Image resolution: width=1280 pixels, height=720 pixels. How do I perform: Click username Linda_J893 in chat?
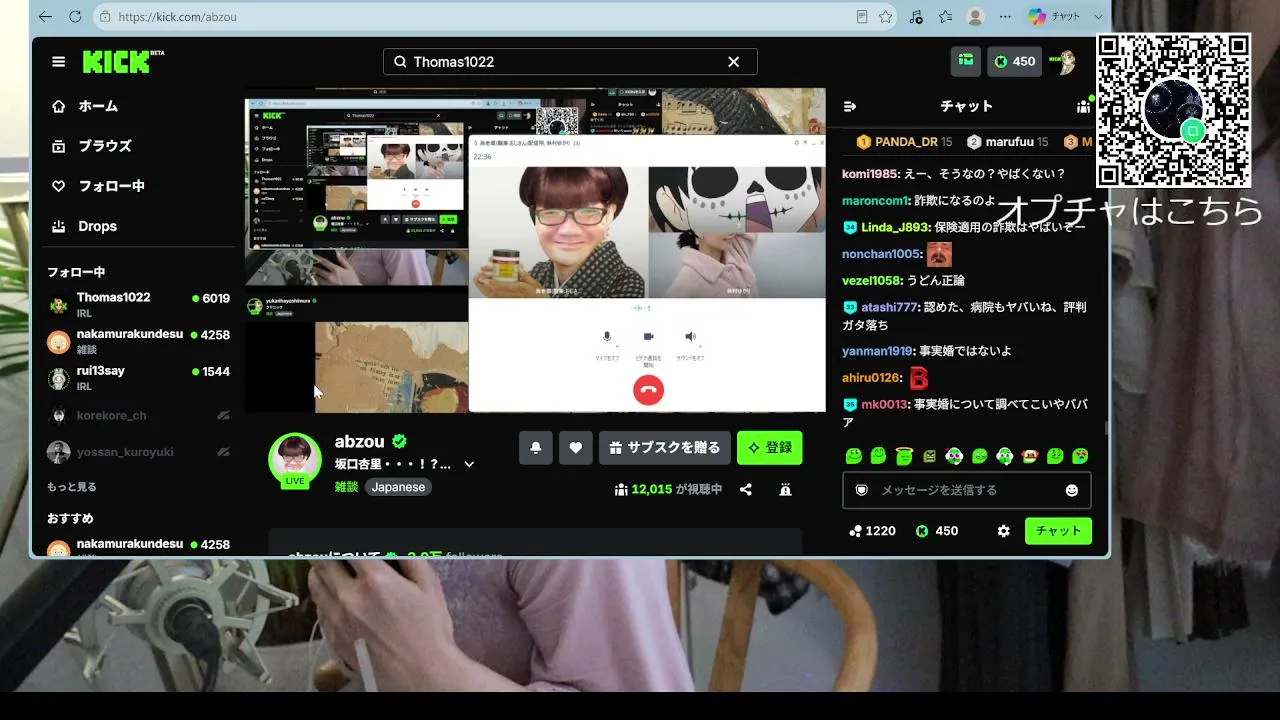pyautogui.click(x=896, y=227)
